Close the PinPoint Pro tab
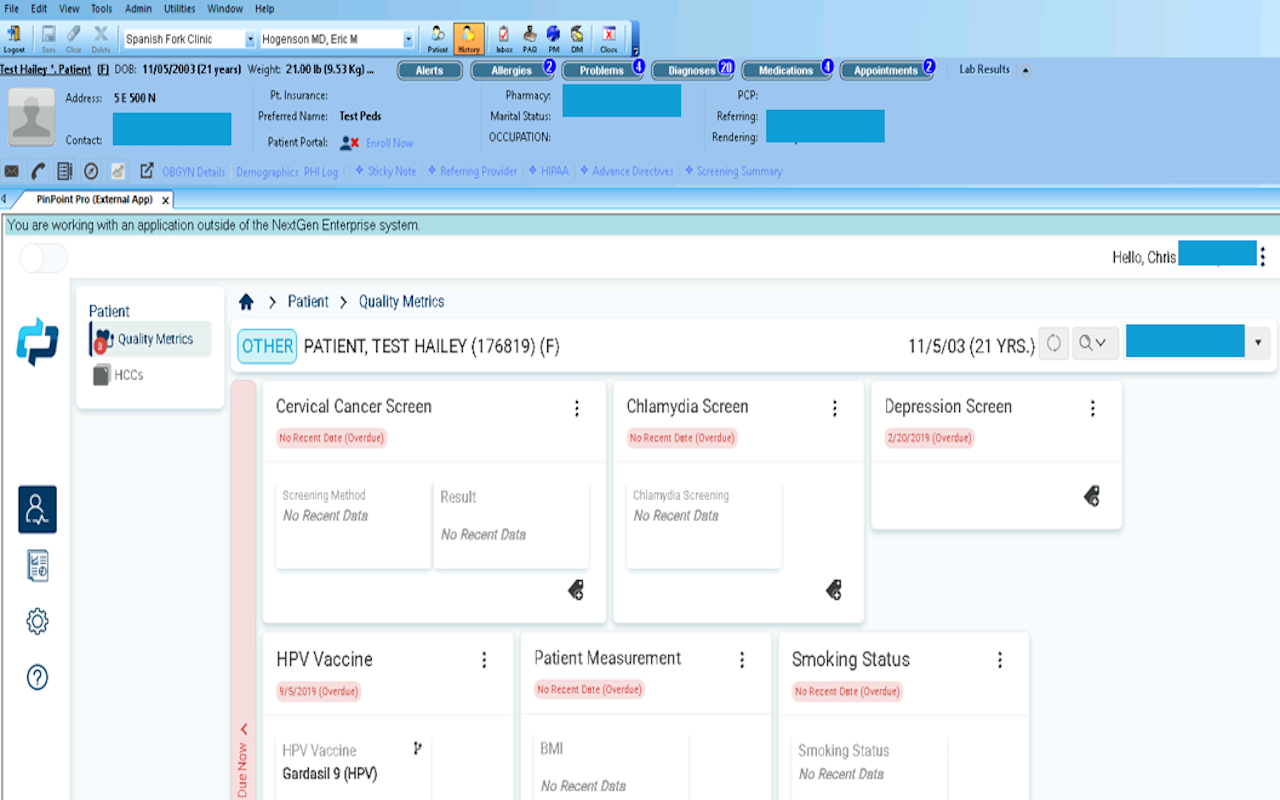Image resolution: width=1280 pixels, height=800 pixels. point(166,200)
